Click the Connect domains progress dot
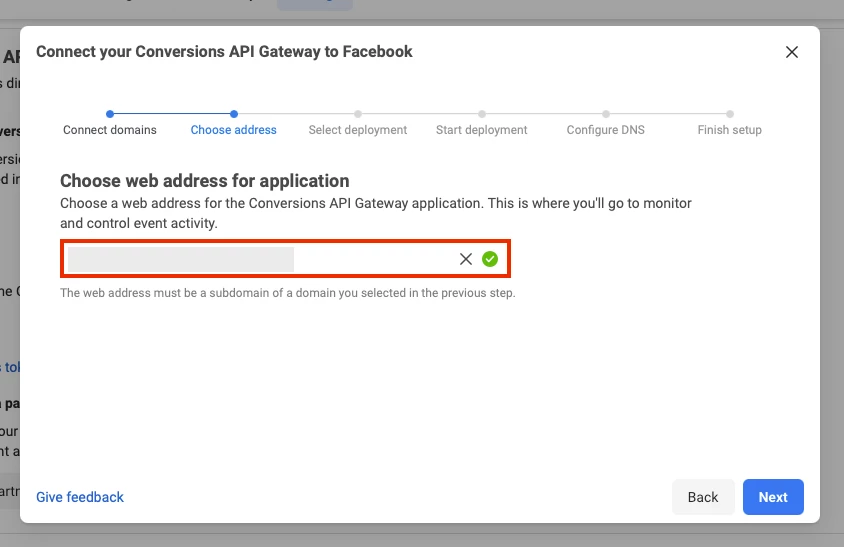The image size is (844, 547). tap(110, 114)
